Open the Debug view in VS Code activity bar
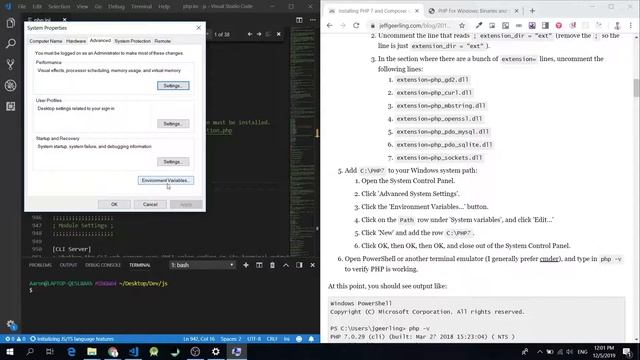640x360 pixels. click(11, 85)
